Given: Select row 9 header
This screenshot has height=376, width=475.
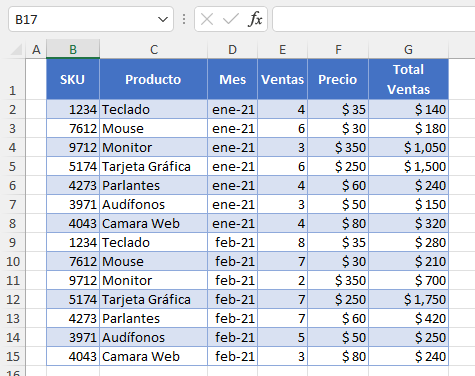Looking at the screenshot, I should click(x=13, y=242).
